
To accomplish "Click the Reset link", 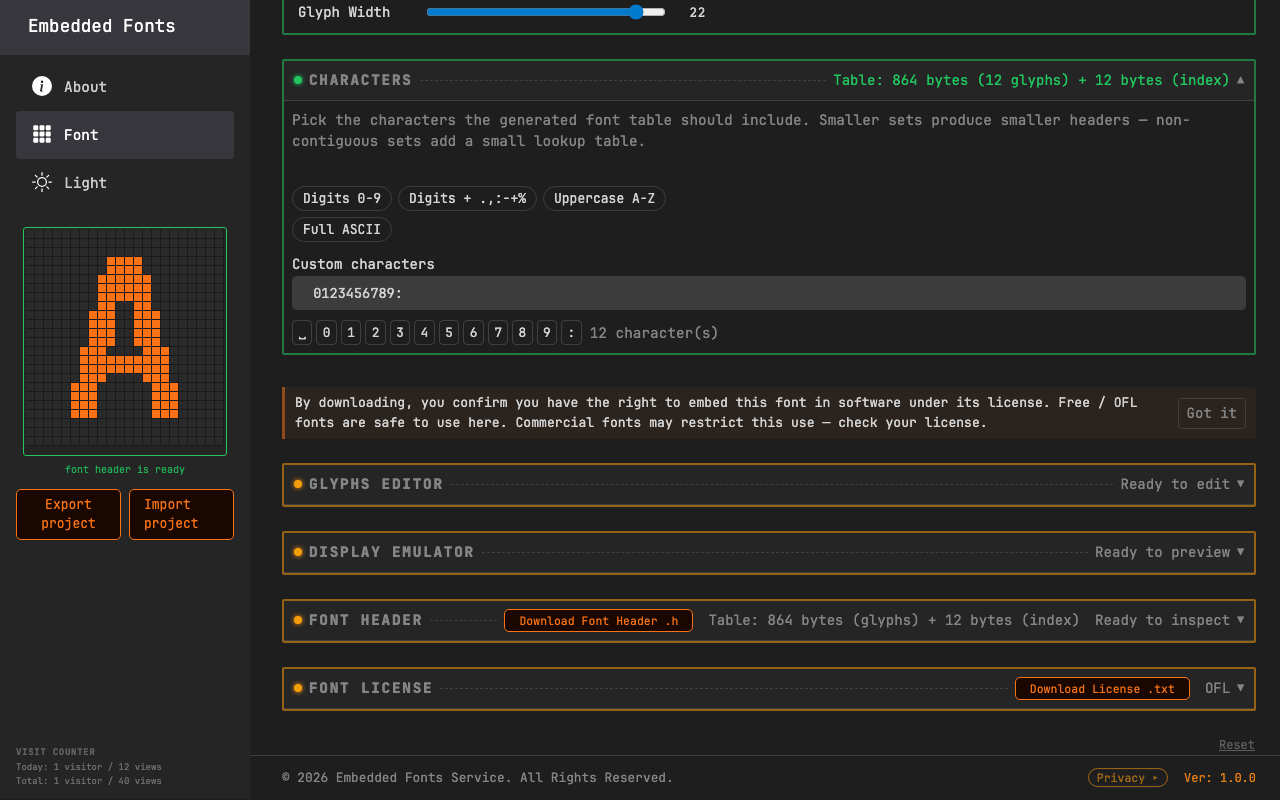I will (1236, 745).
